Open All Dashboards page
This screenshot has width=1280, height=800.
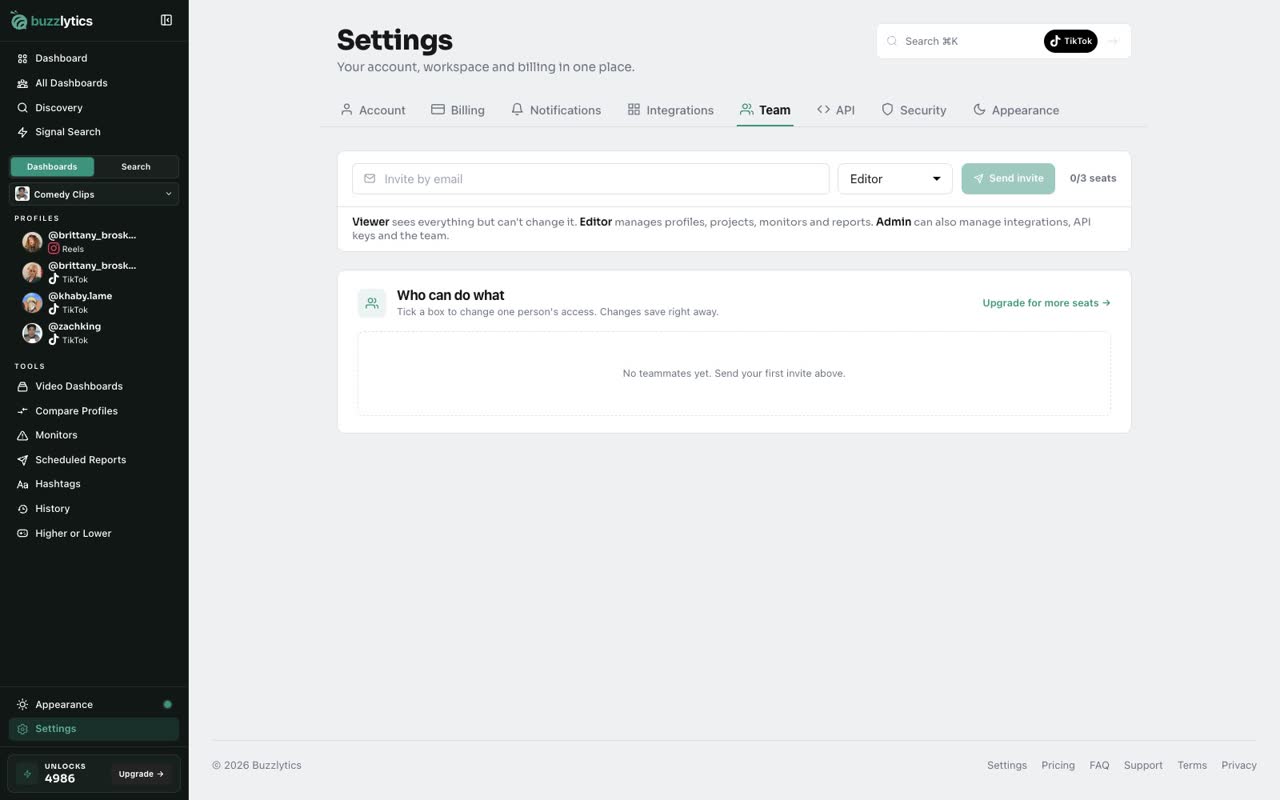click(94, 83)
